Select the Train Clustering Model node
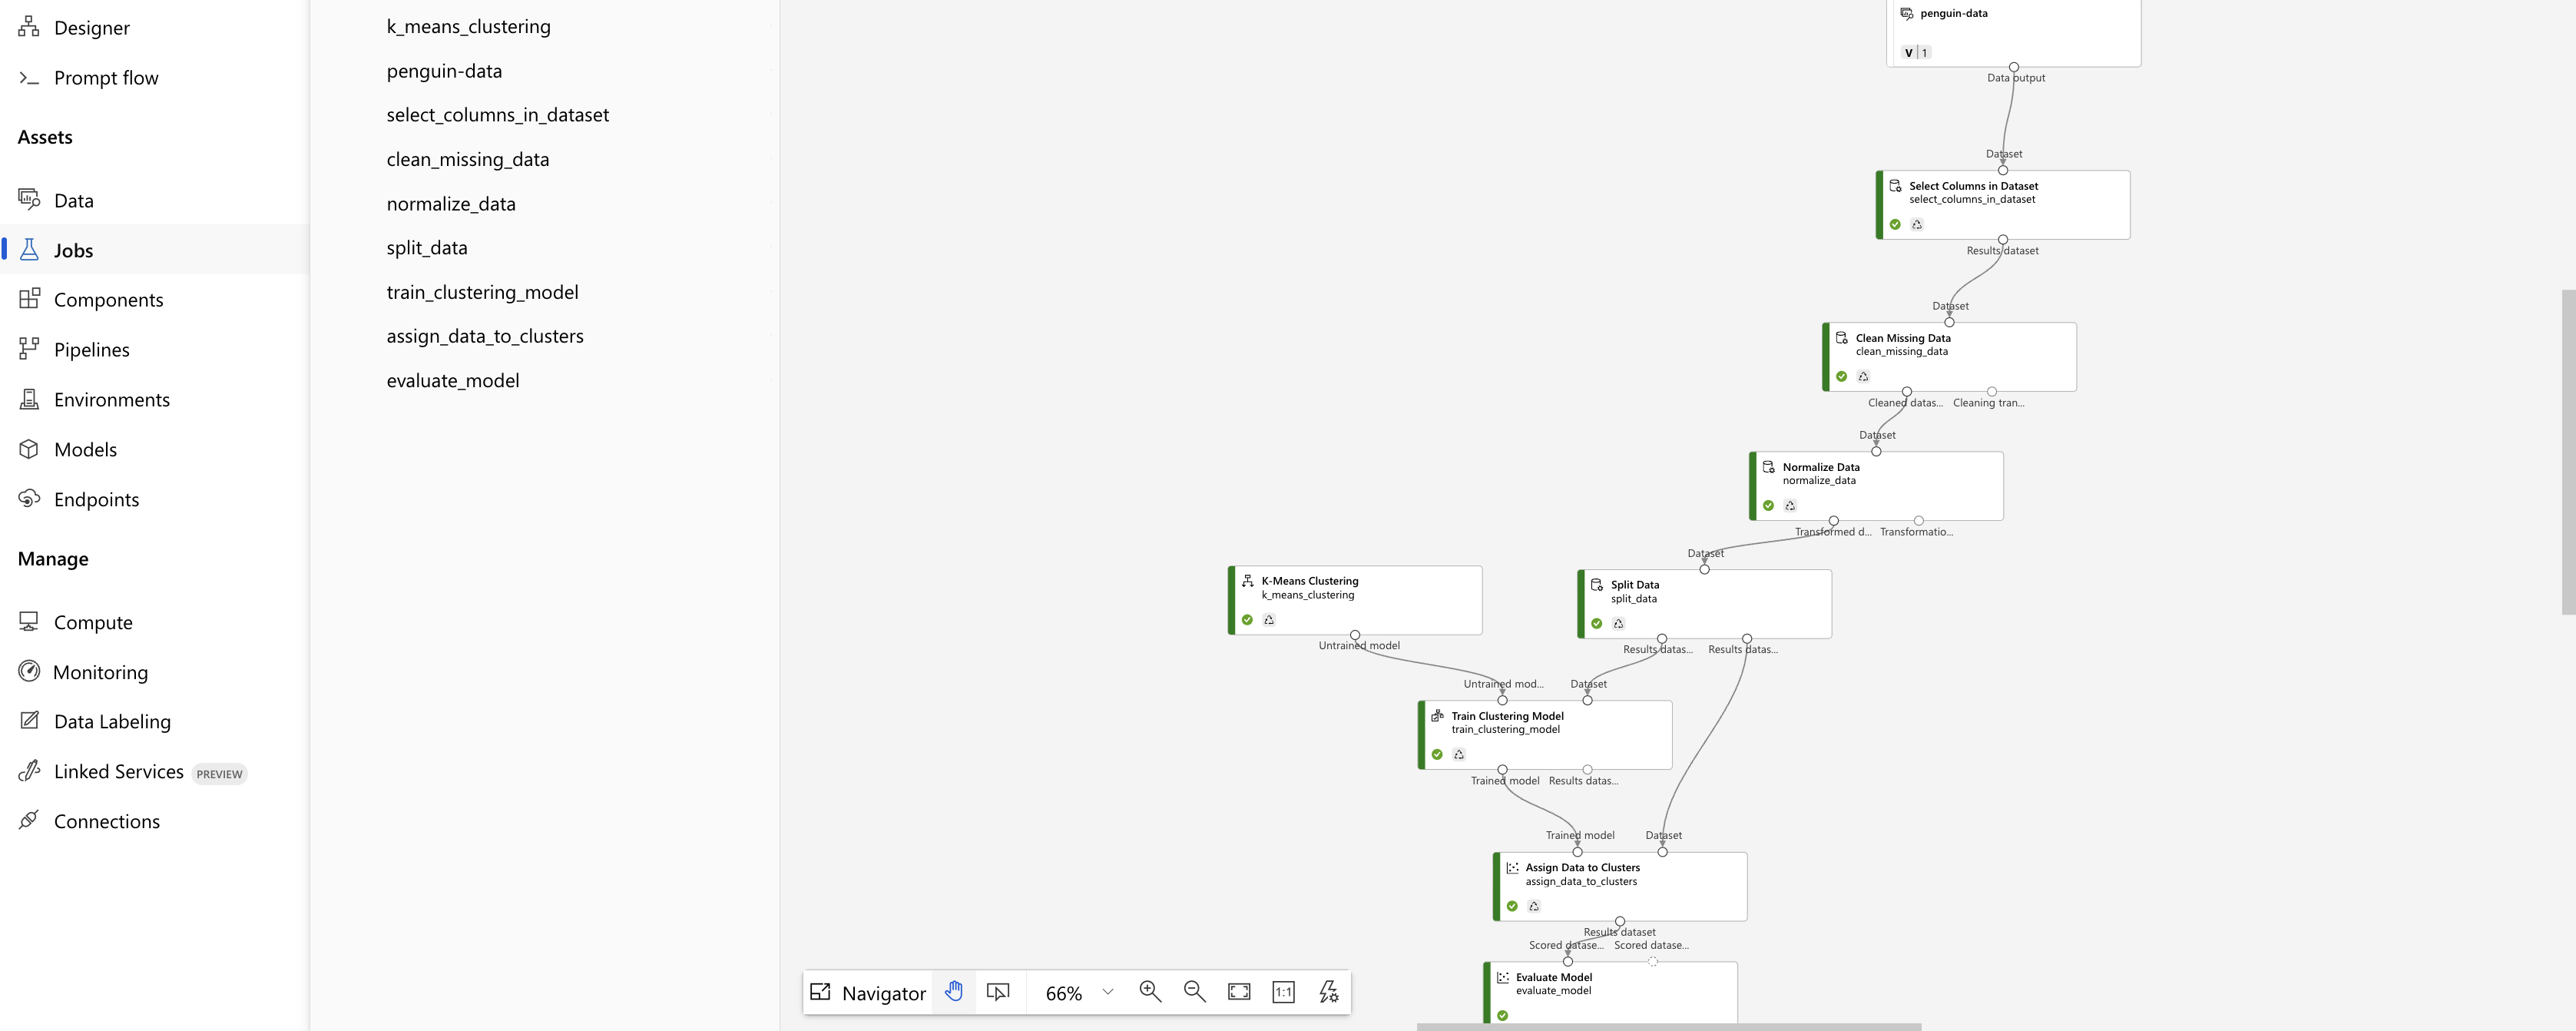Screen dimensions: 2576x1031 click(x=1545, y=735)
